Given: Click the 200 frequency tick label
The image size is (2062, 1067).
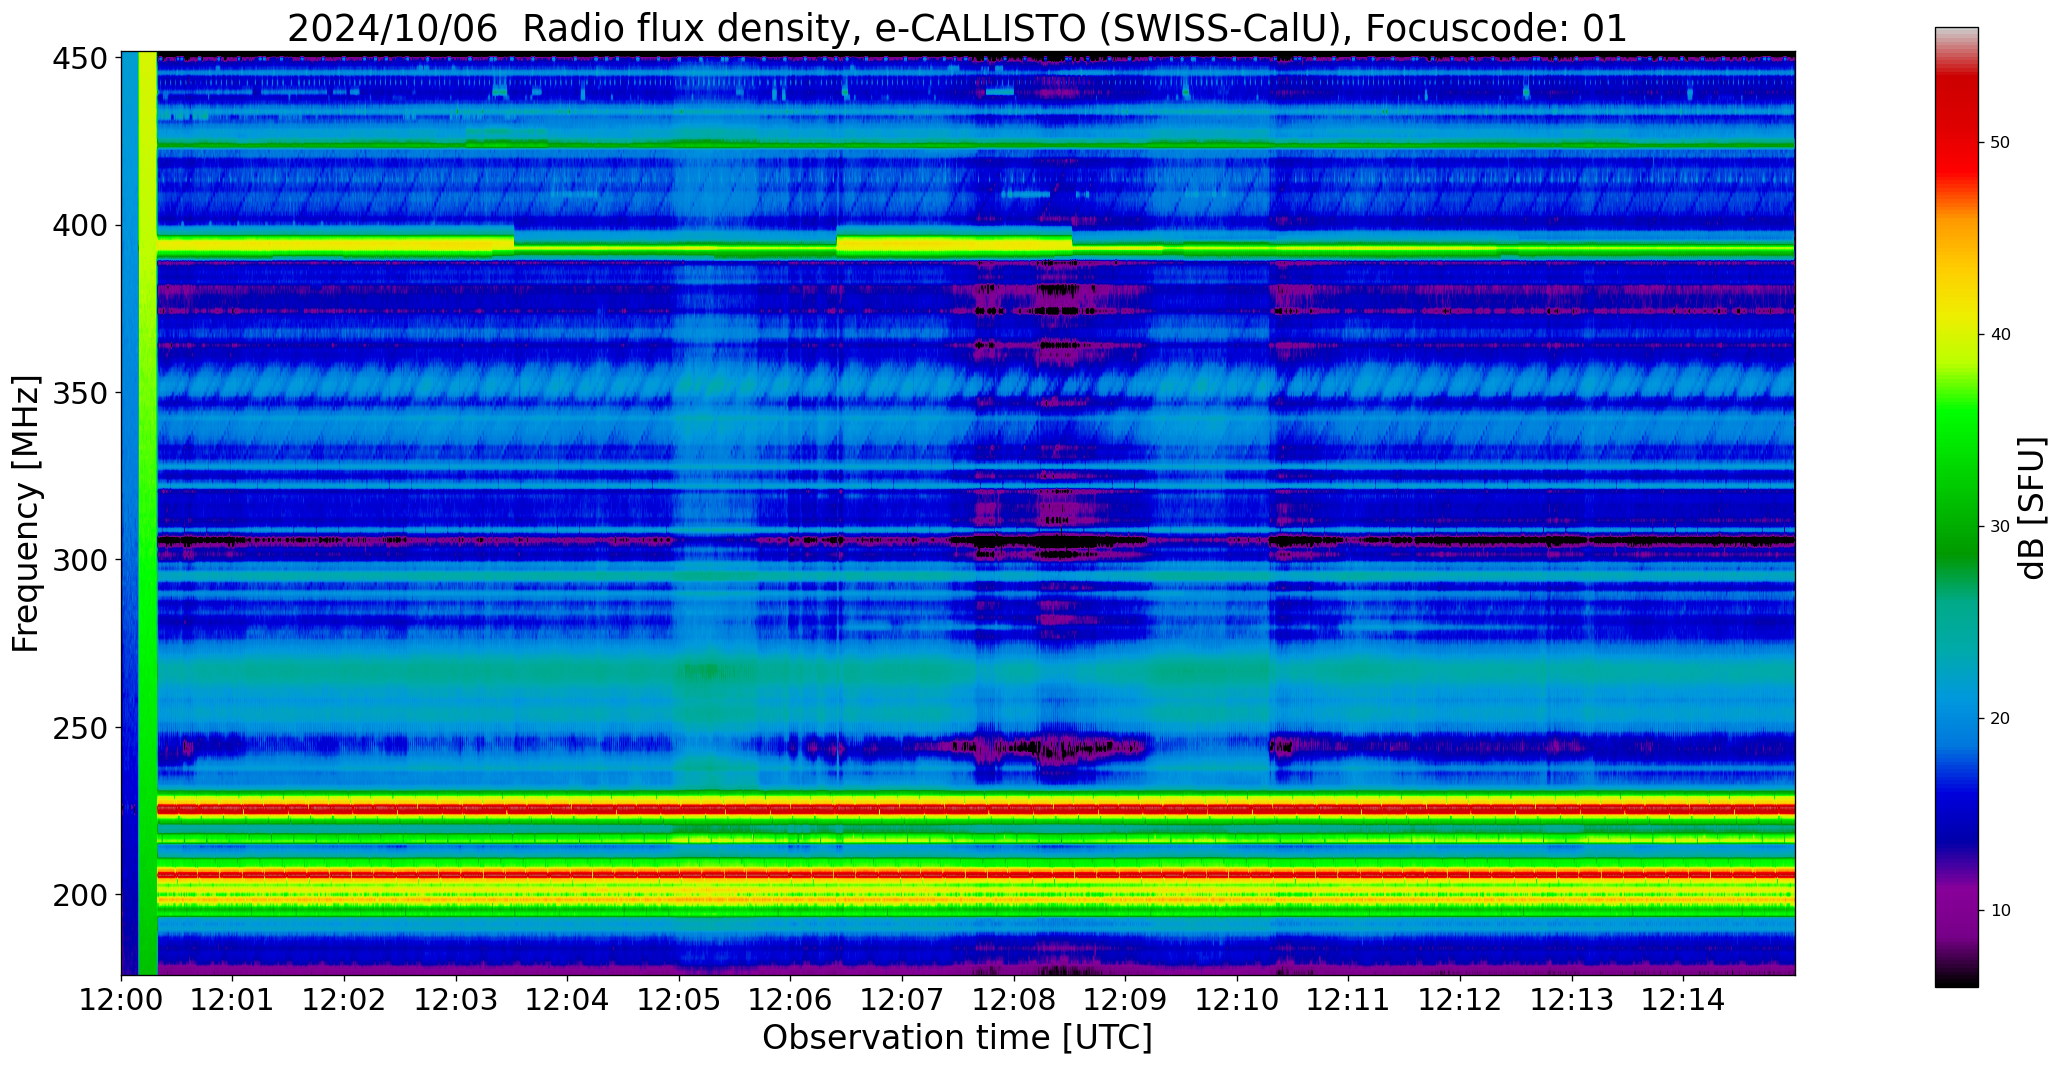Looking at the screenshot, I should 79,894.
